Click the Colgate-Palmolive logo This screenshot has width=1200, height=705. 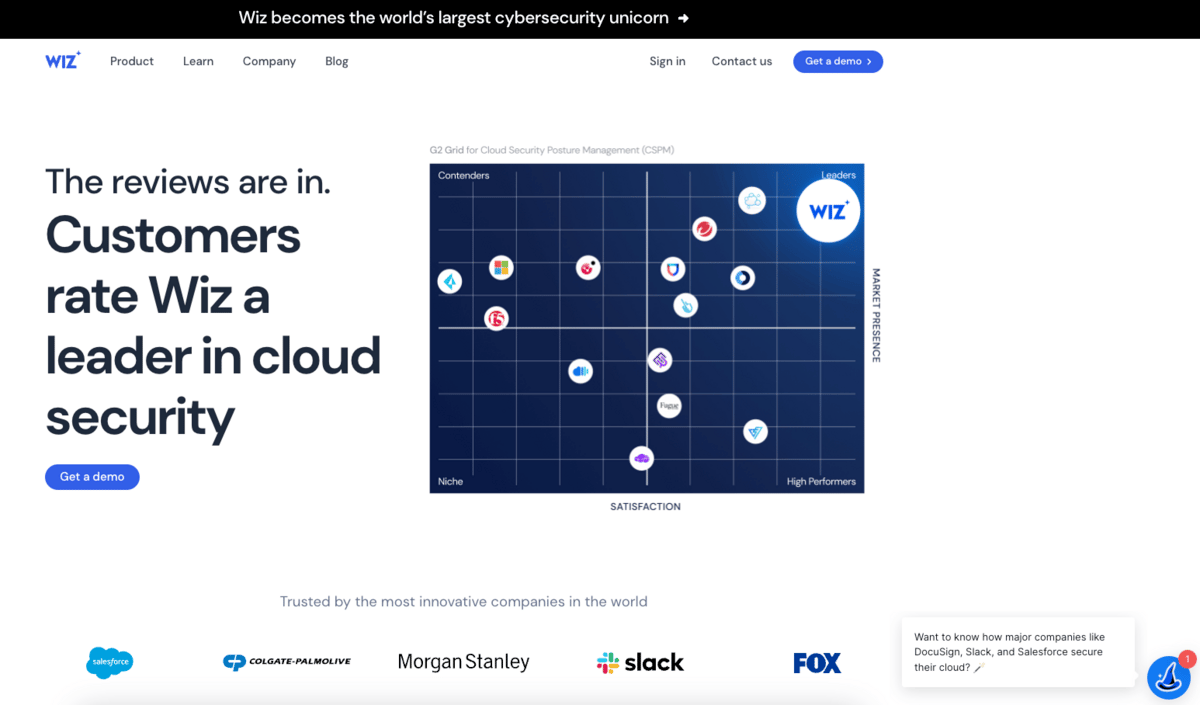click(x=287, y=662)
